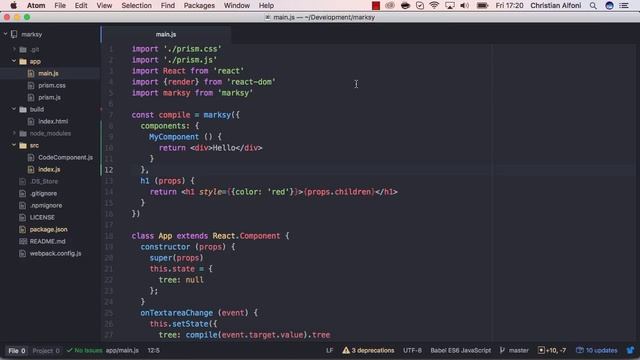
Task: Open .DS_Store file
Action: [x=44, y=181]
